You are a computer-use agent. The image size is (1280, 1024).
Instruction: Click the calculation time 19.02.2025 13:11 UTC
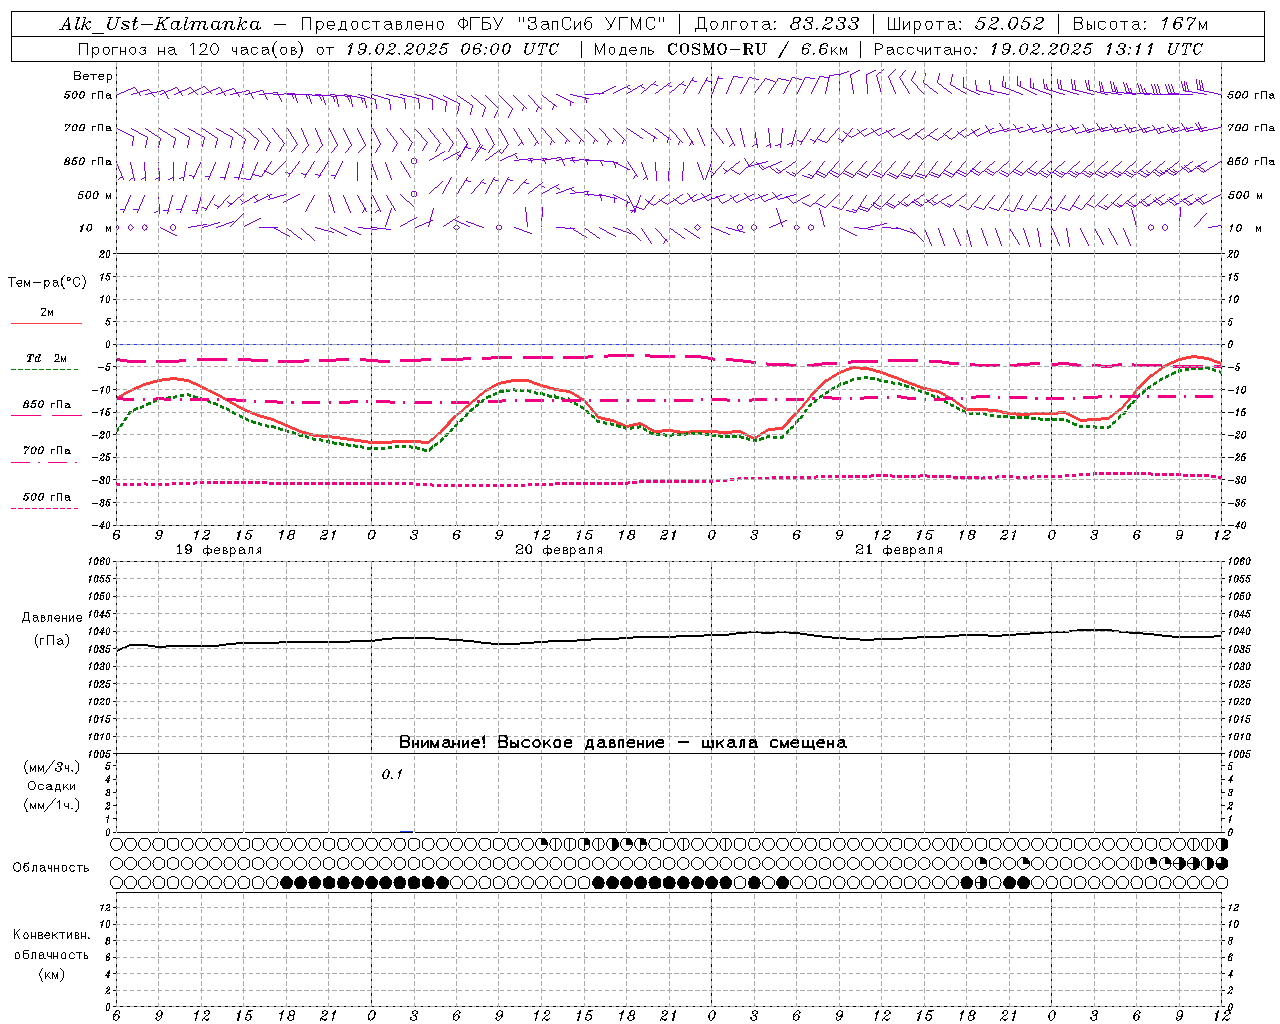point(1095,49)
